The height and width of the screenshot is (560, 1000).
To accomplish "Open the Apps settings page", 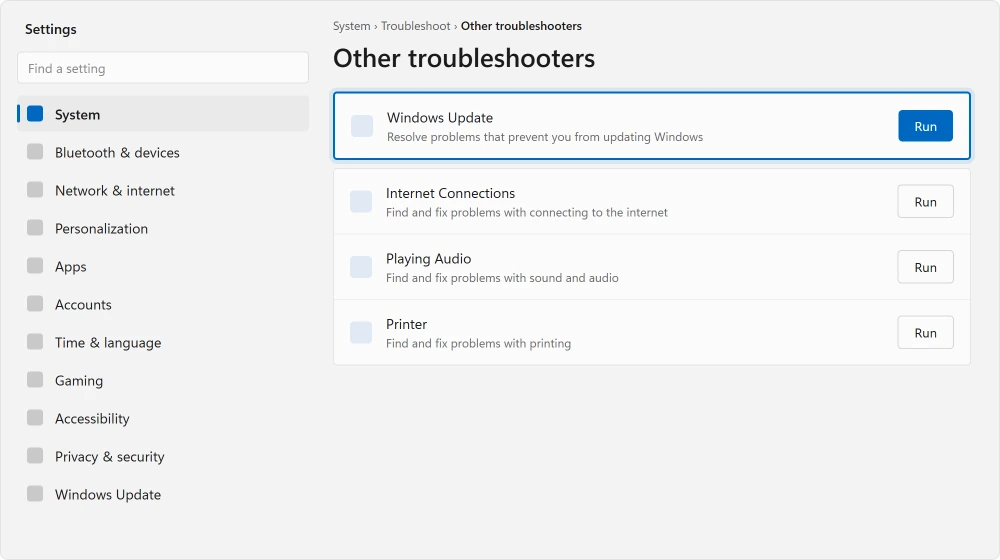I will point(163,267).
